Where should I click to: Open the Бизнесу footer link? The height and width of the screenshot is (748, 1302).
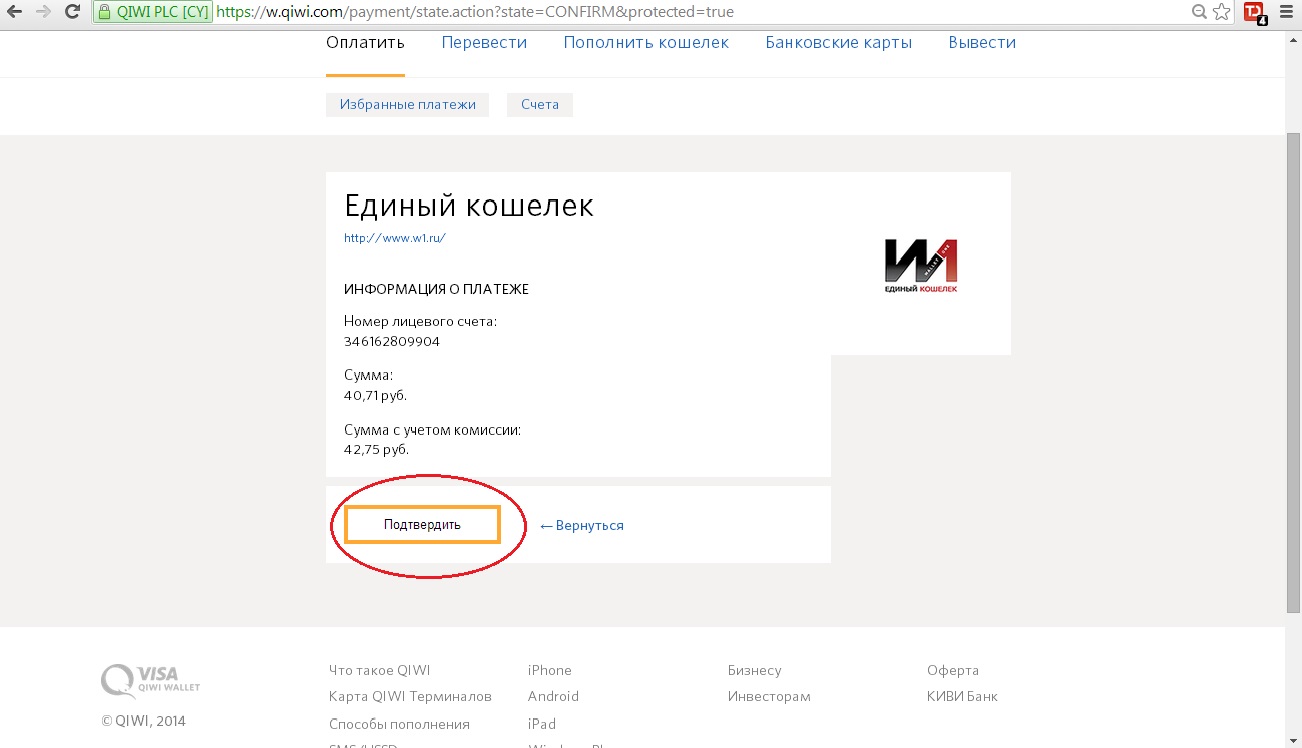[x=755, y=670]
